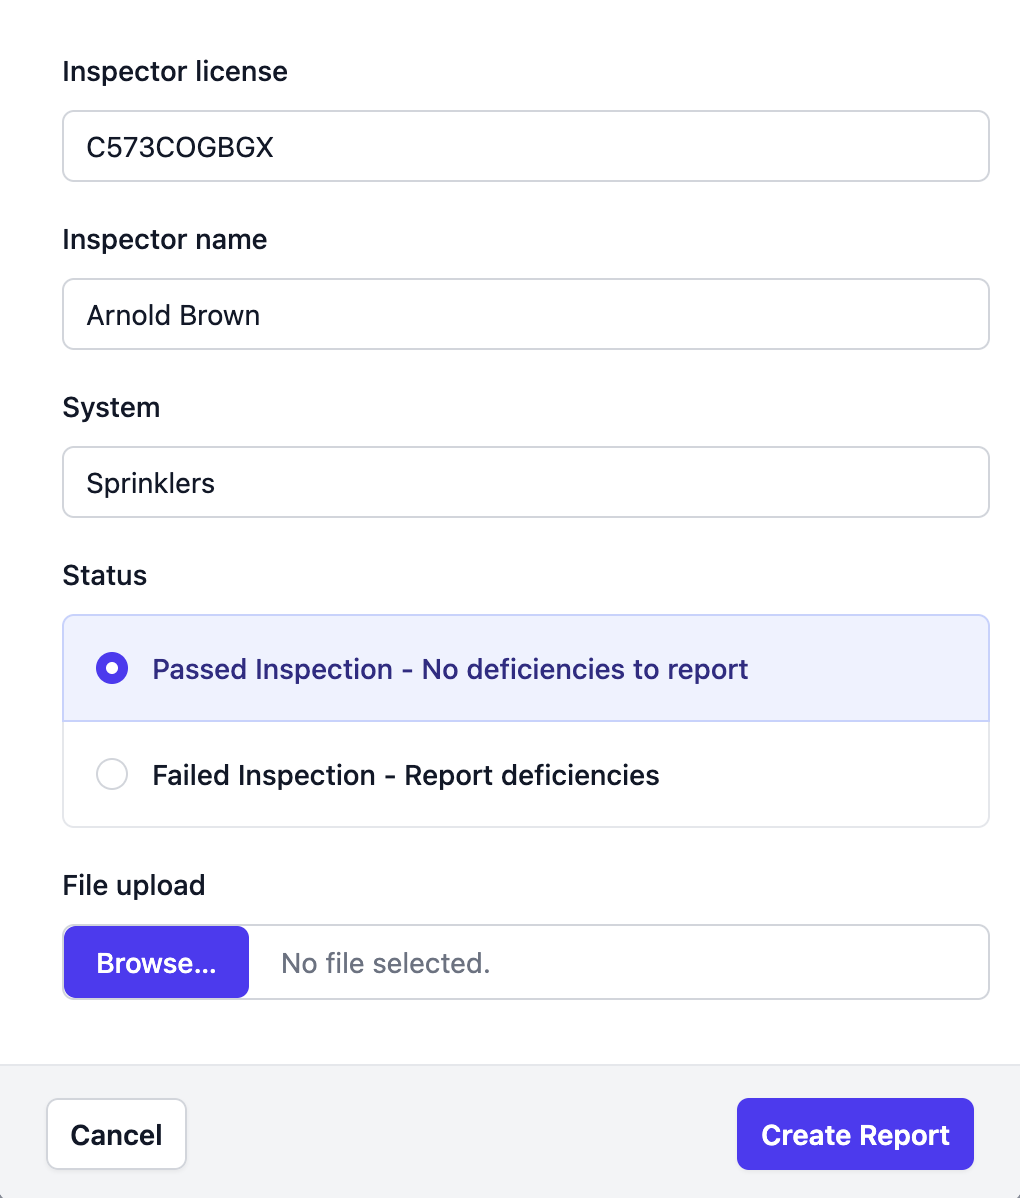Click the C573COGBGX license value

pyautogui.click(x=180, y=148)
